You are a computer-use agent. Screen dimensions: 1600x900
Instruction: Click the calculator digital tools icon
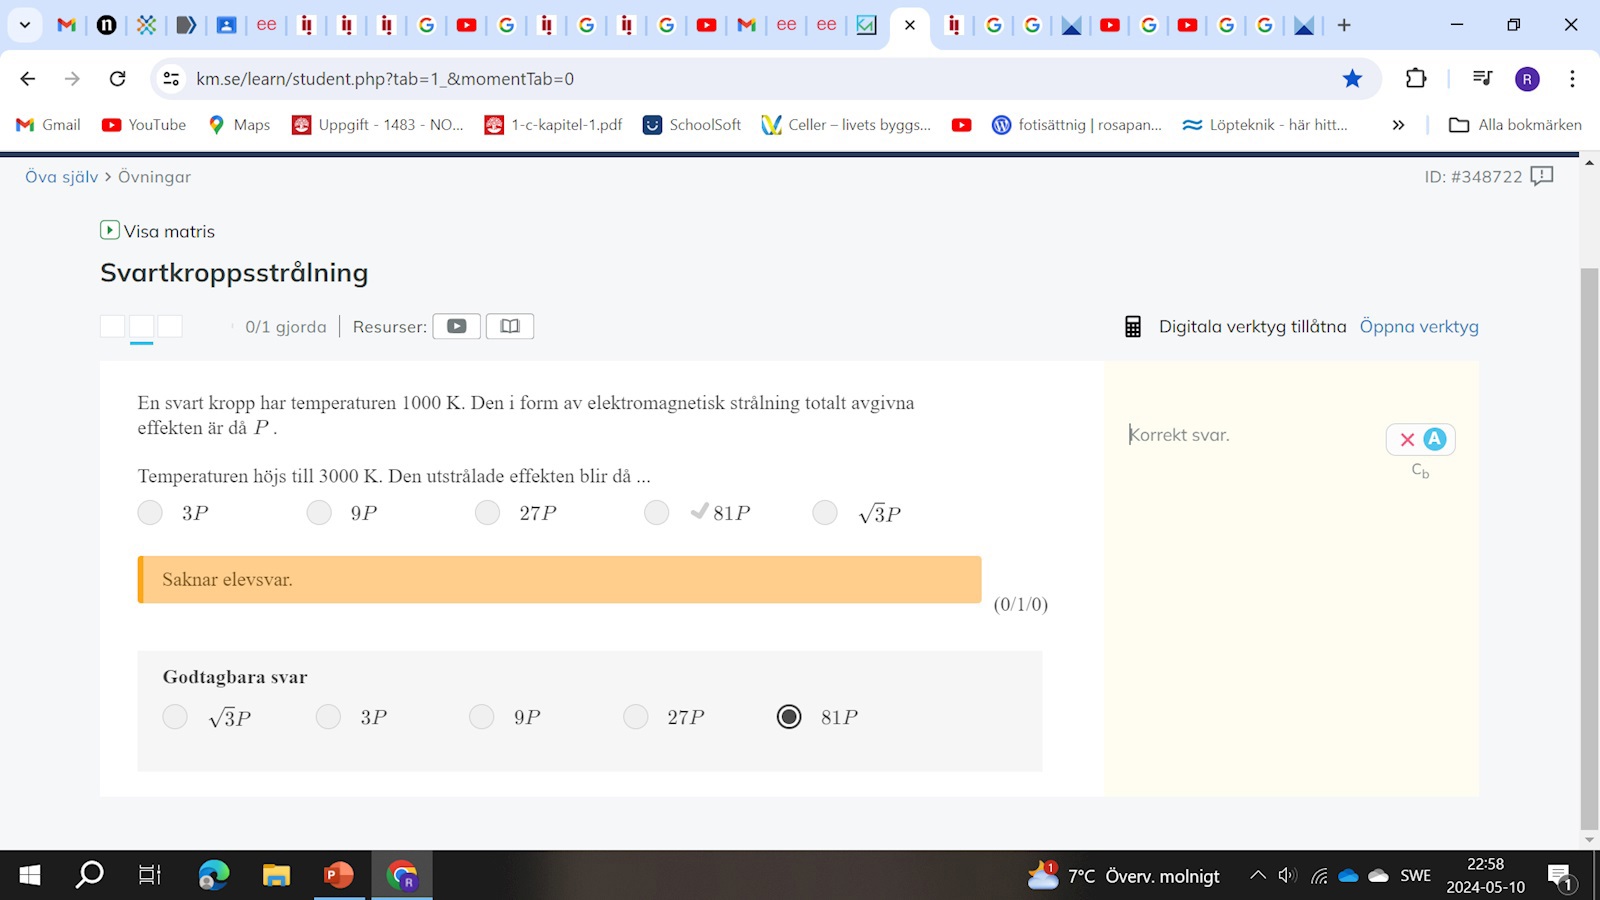pyautogui.click(x=1132, y=327)
